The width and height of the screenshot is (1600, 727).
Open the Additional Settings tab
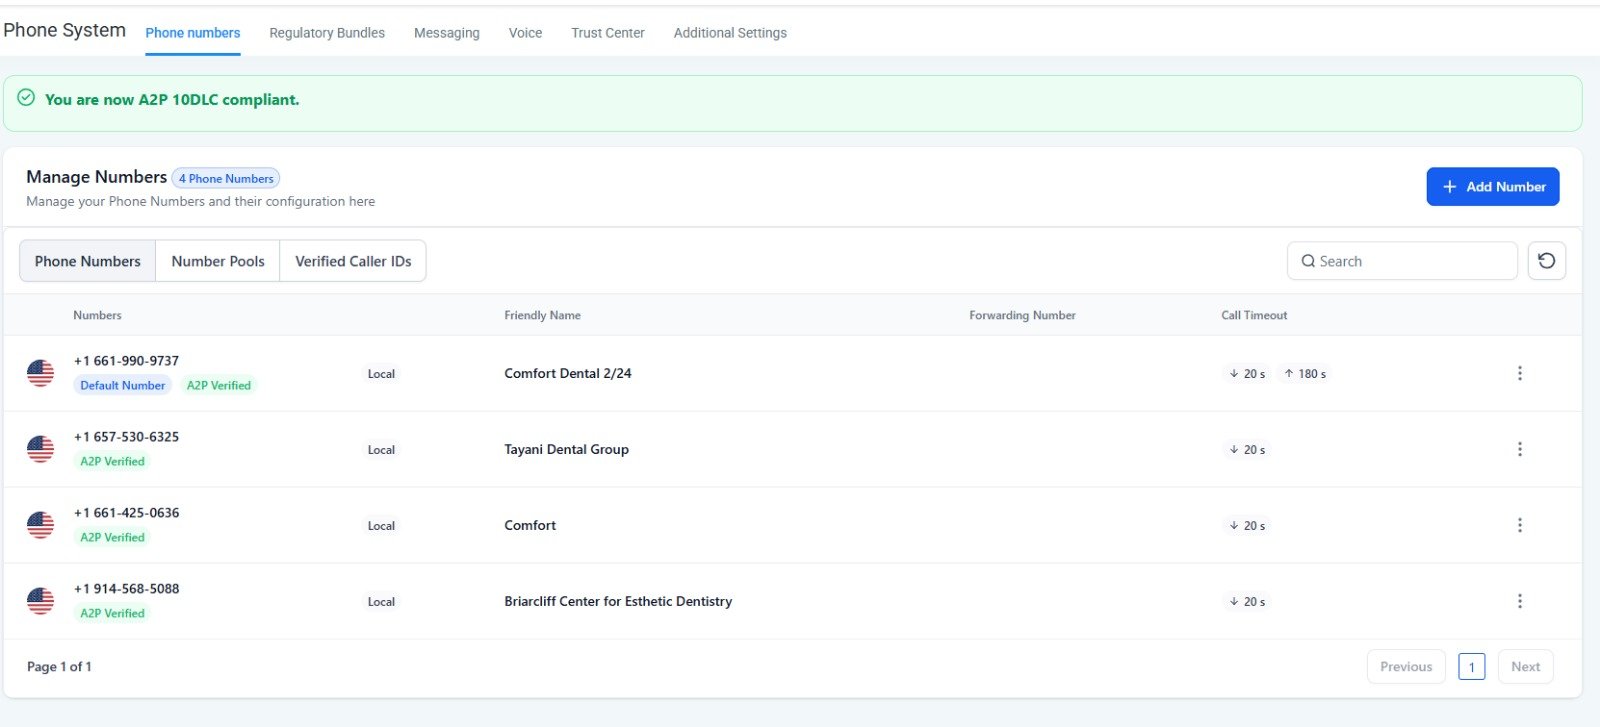click(x=730, y=33)
